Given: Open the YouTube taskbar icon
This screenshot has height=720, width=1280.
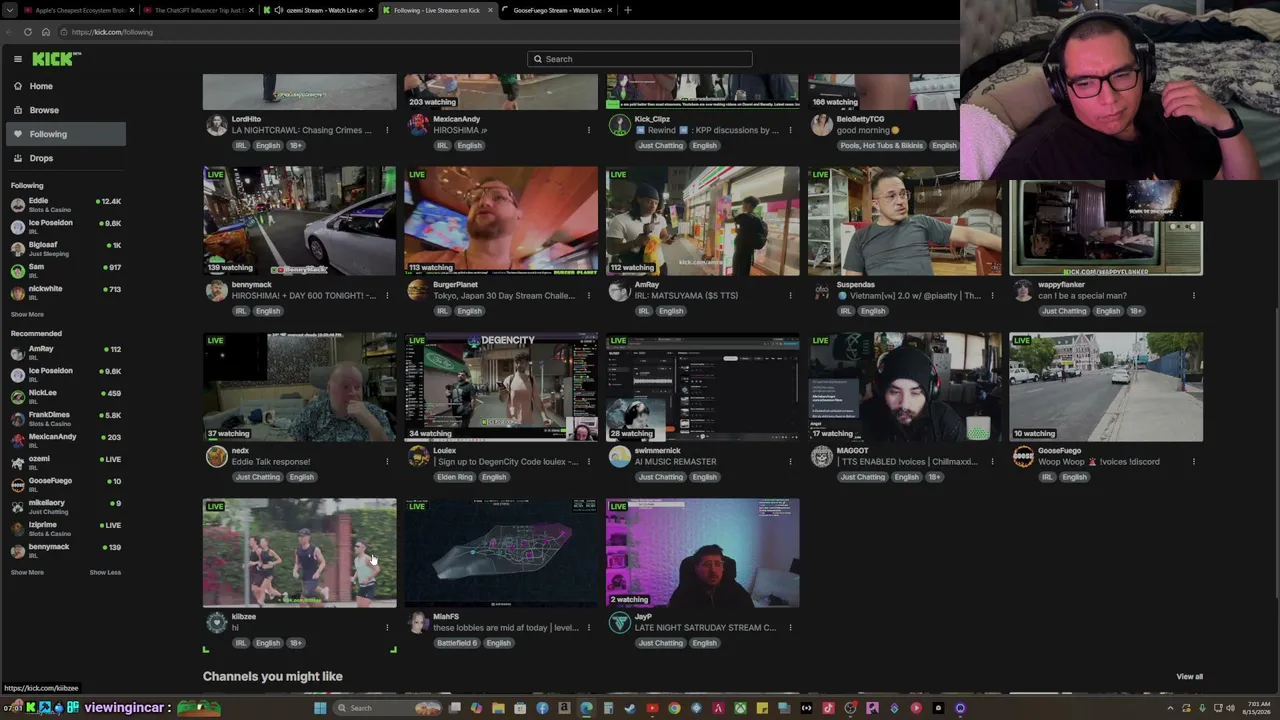Looking at the screenshot, I should pos(652,708).
